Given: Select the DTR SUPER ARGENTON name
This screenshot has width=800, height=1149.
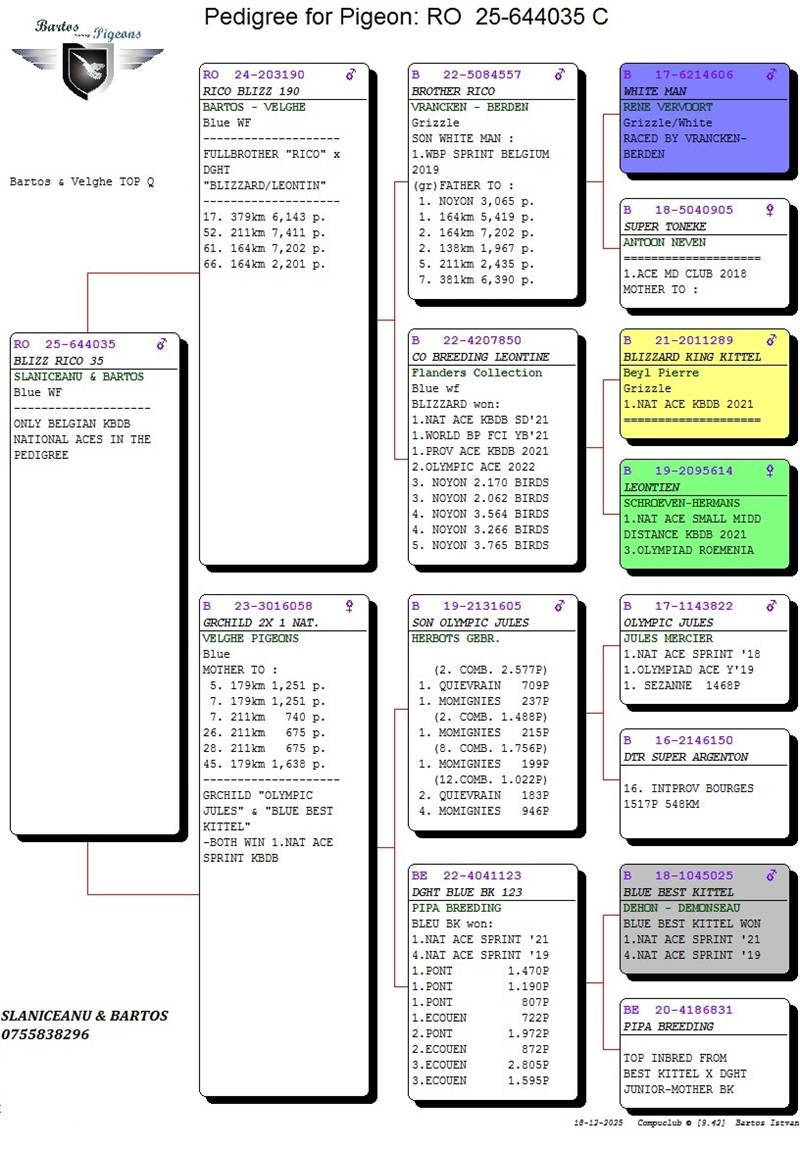Looking at the screenshot, I should [685, 757].
